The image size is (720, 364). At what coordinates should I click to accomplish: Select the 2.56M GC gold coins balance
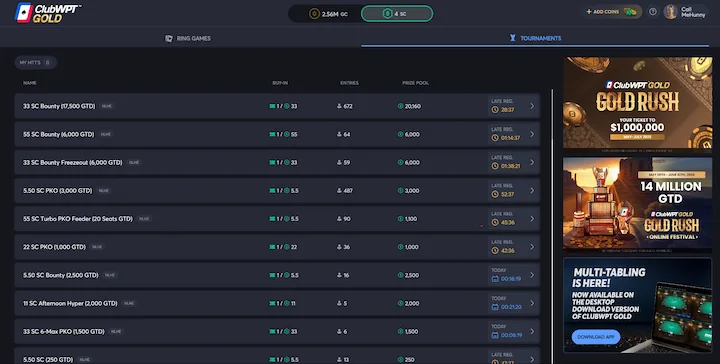tap(327, 14)
